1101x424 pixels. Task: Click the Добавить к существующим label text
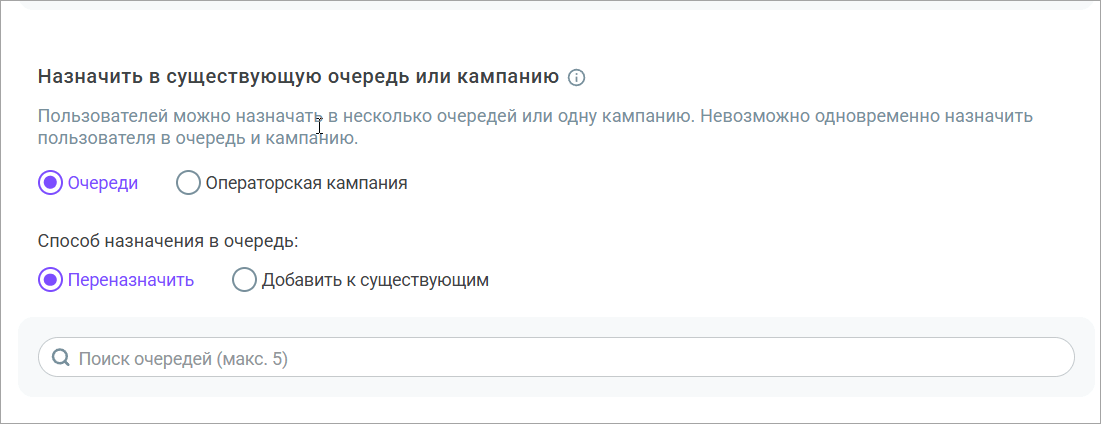pyautogui.click(x=375, y=280)
